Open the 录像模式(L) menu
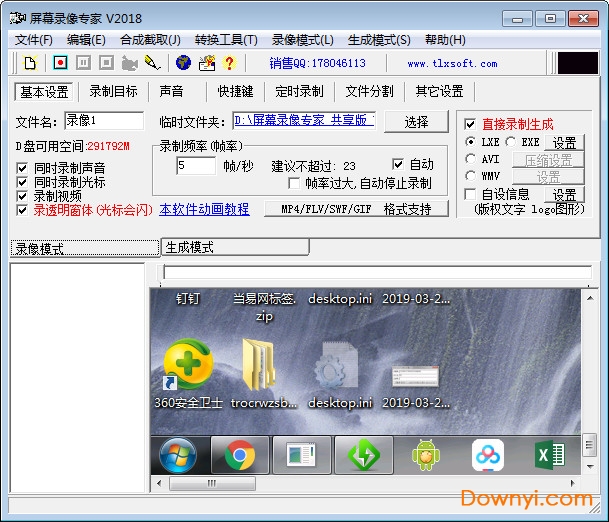 point(301,40)
